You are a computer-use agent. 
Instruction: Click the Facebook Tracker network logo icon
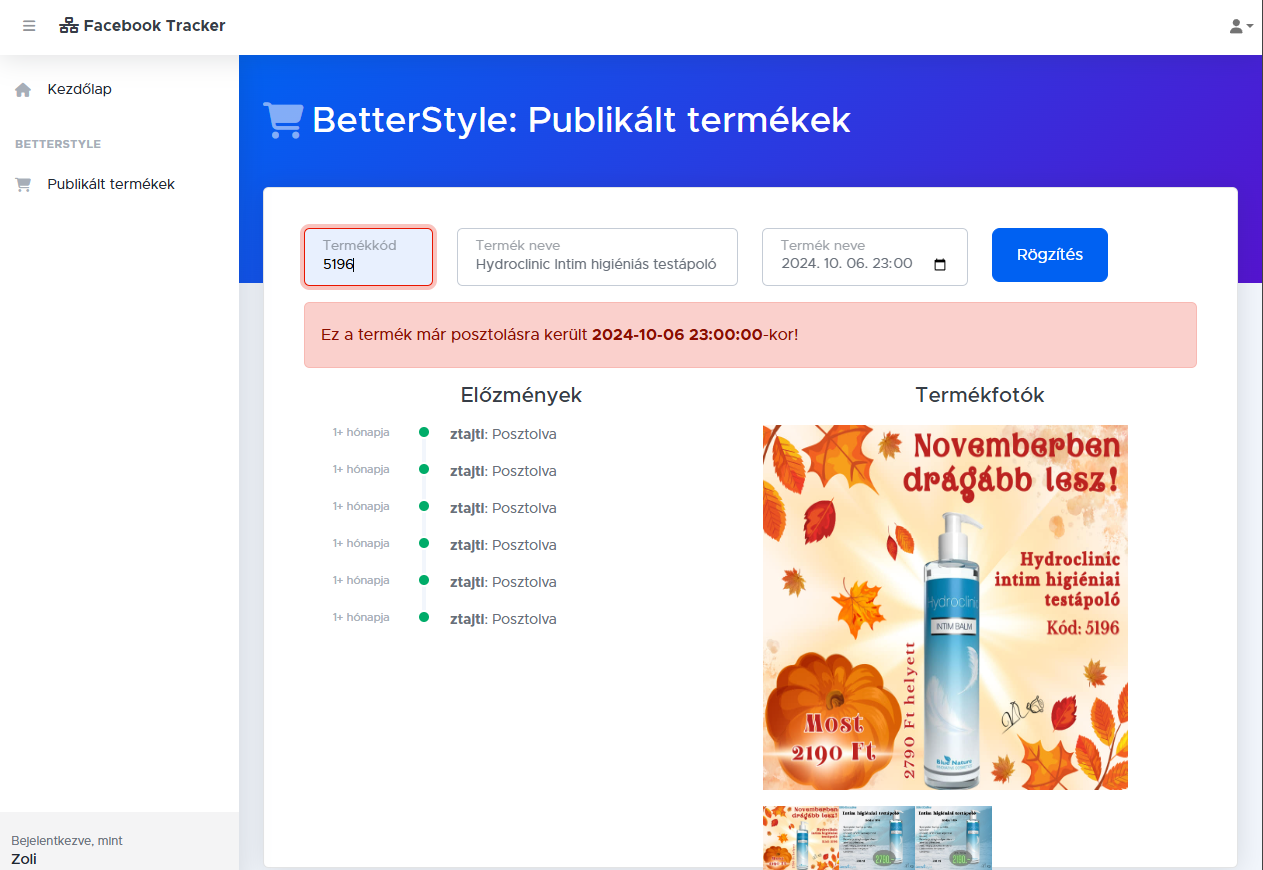(69, 26)
